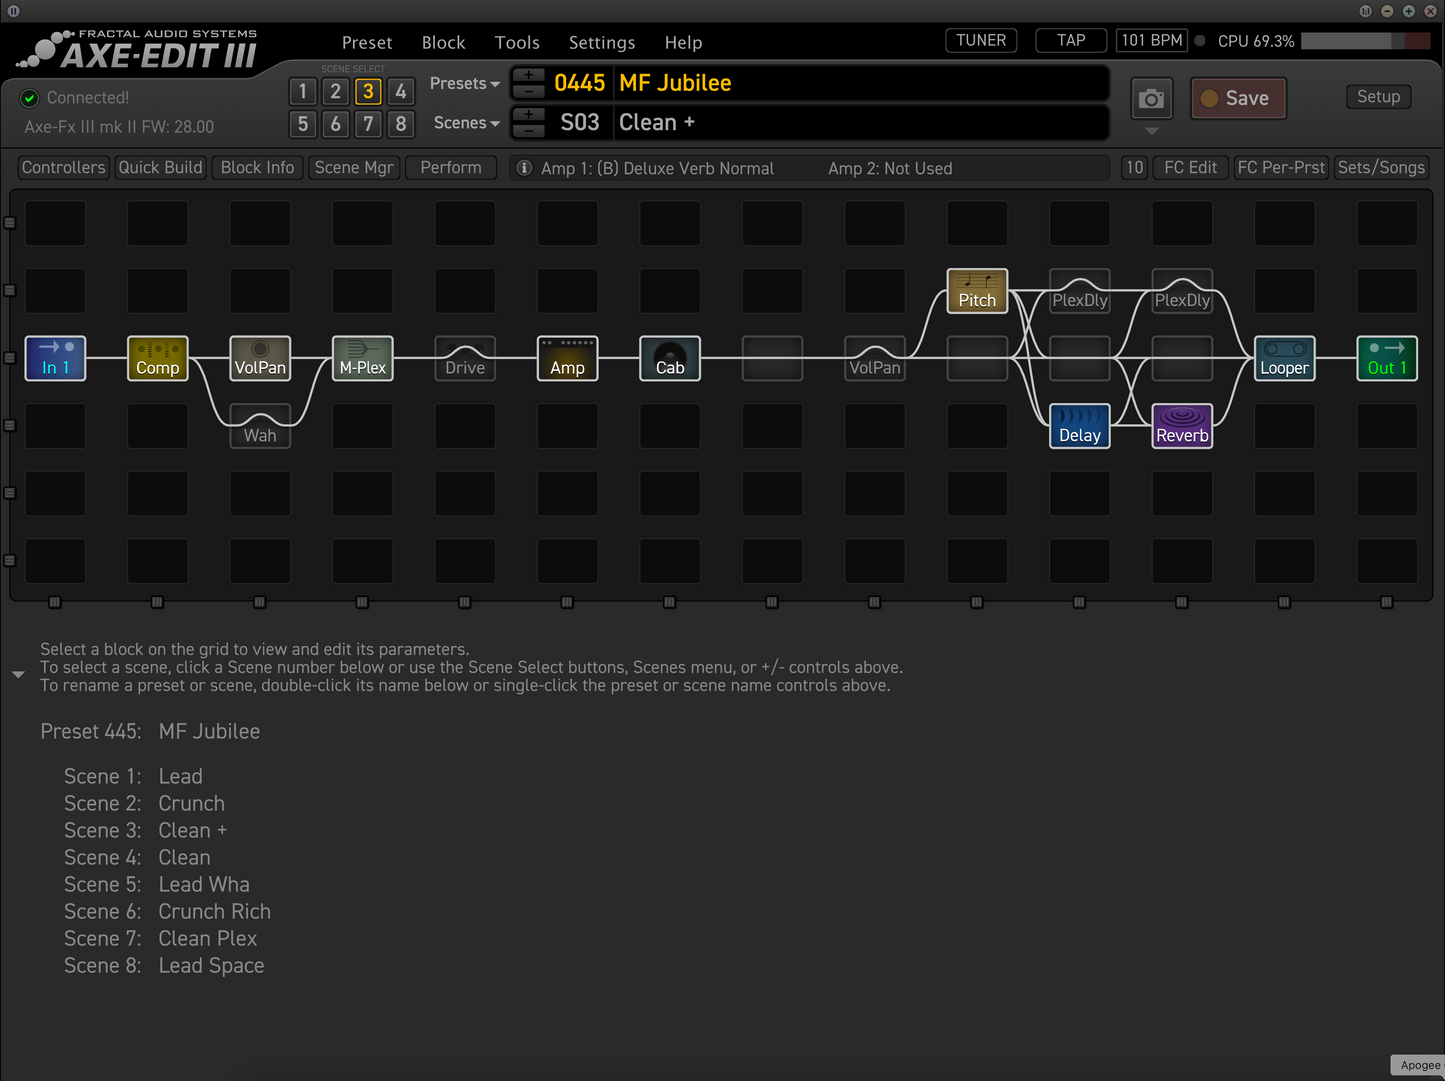Select the Reverb block on the grid
The width and height of the screenshot is (1445, 1081).
point(1182,426)
